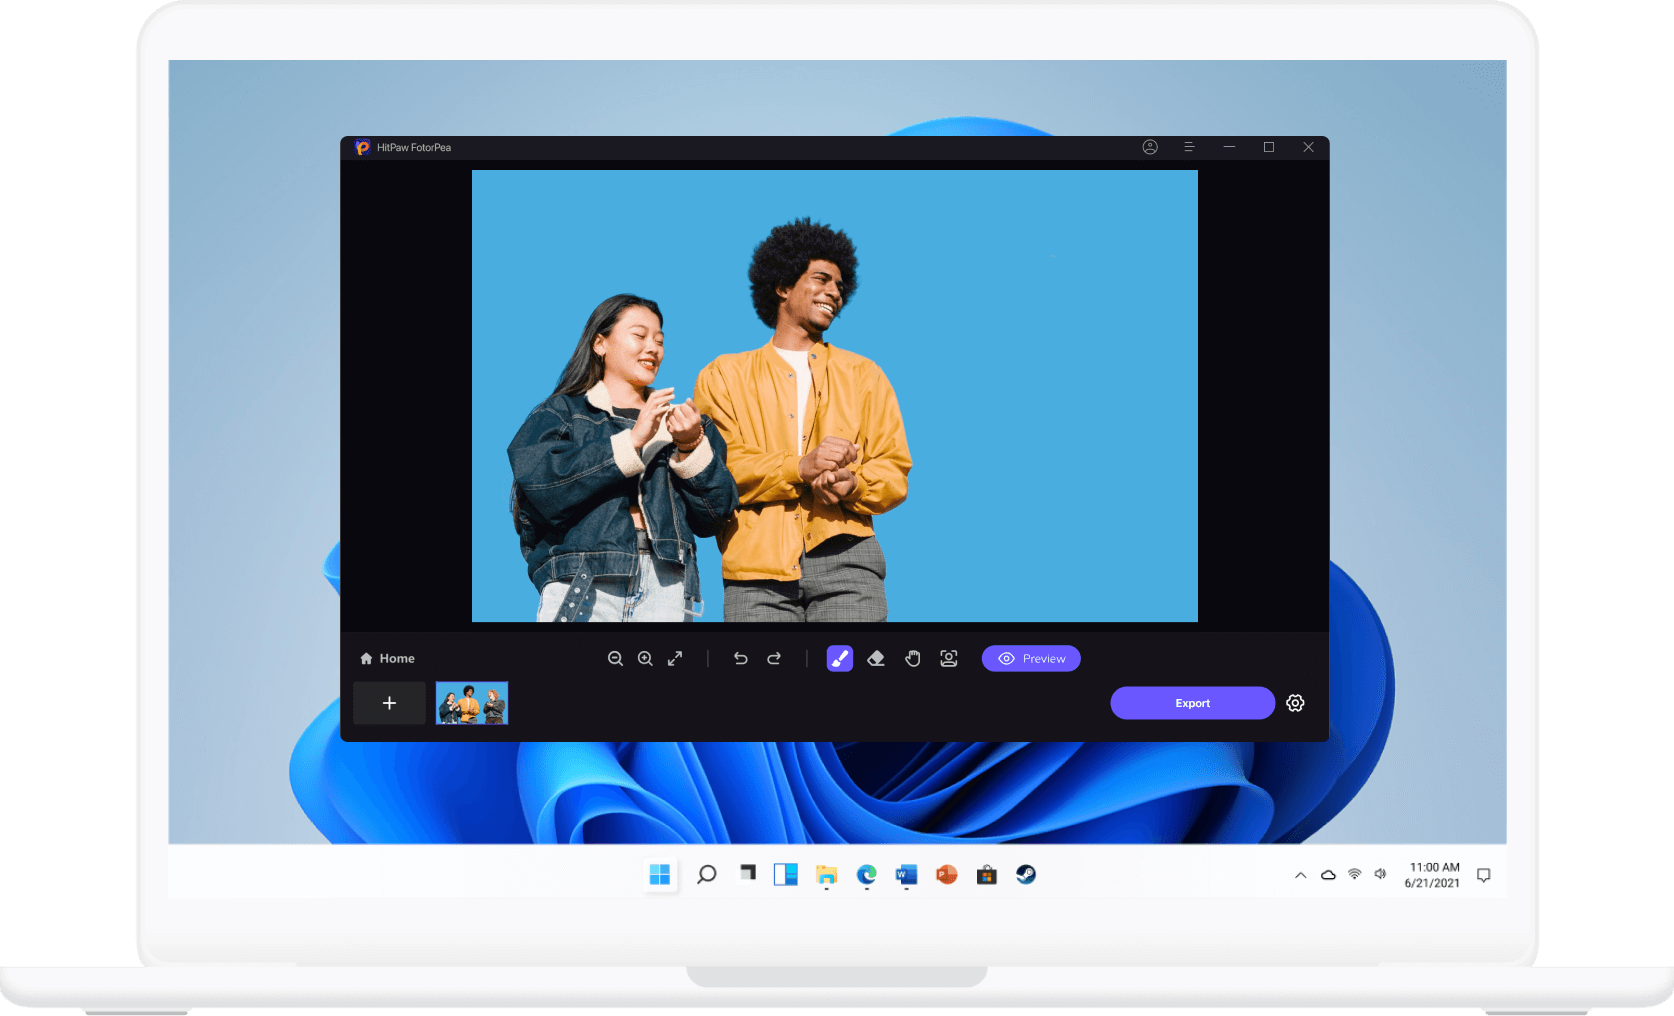Add a new image with plus button
The image size is (1674, 1016).
point(389,703)
